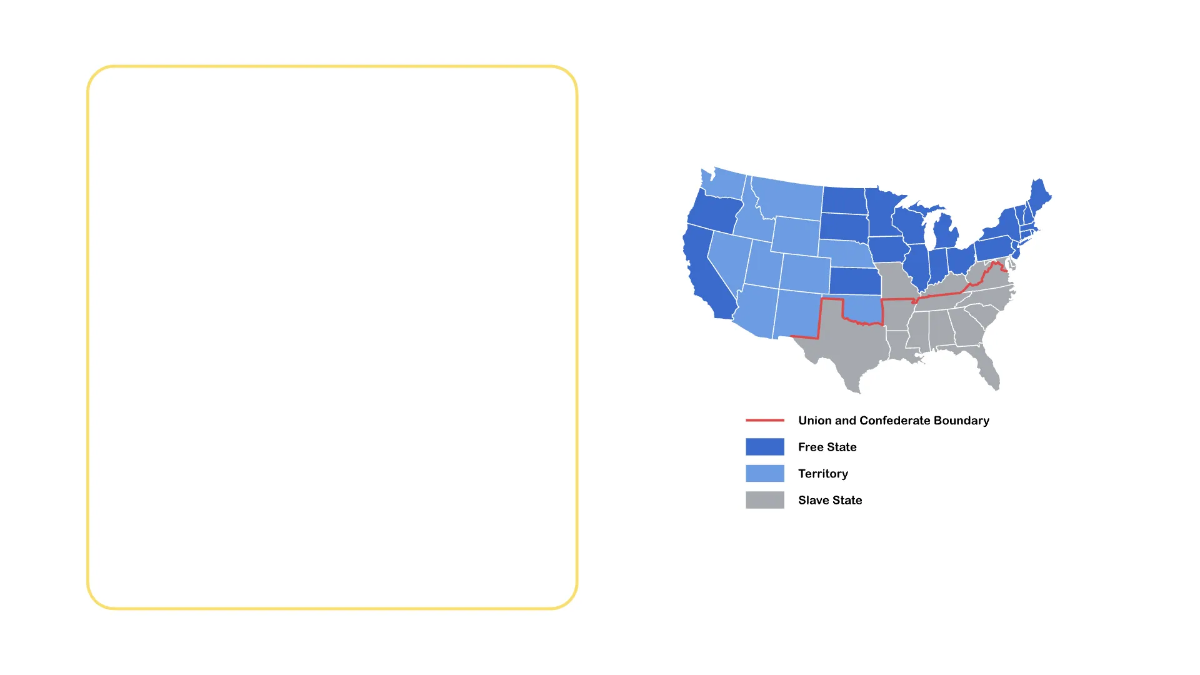Image resolution: width=1200 pixels, height=675 pixels.
Task: Click the Free State dark blue legend swatch
Action: pyautogui.click(x=765, y=447)
